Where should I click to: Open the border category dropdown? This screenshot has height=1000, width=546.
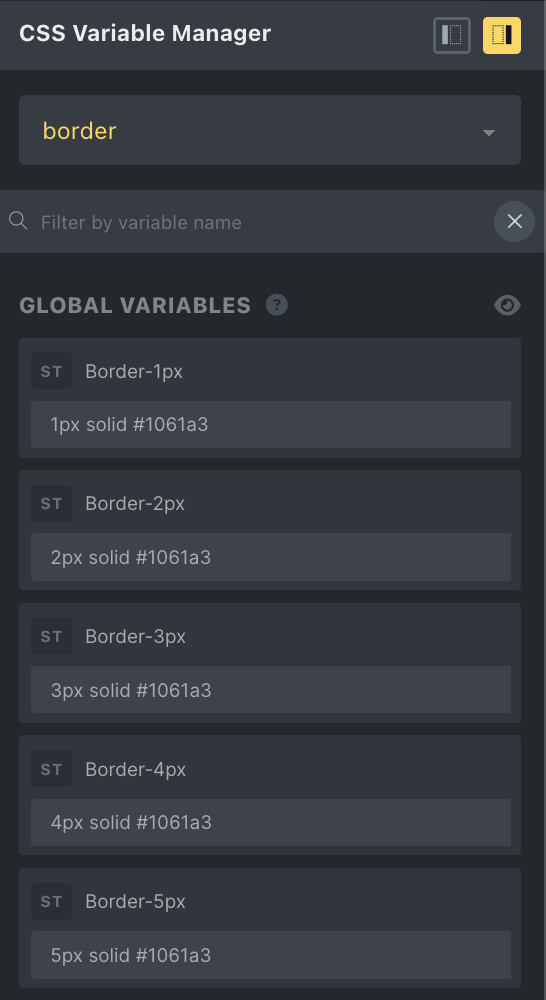(270, 130)
